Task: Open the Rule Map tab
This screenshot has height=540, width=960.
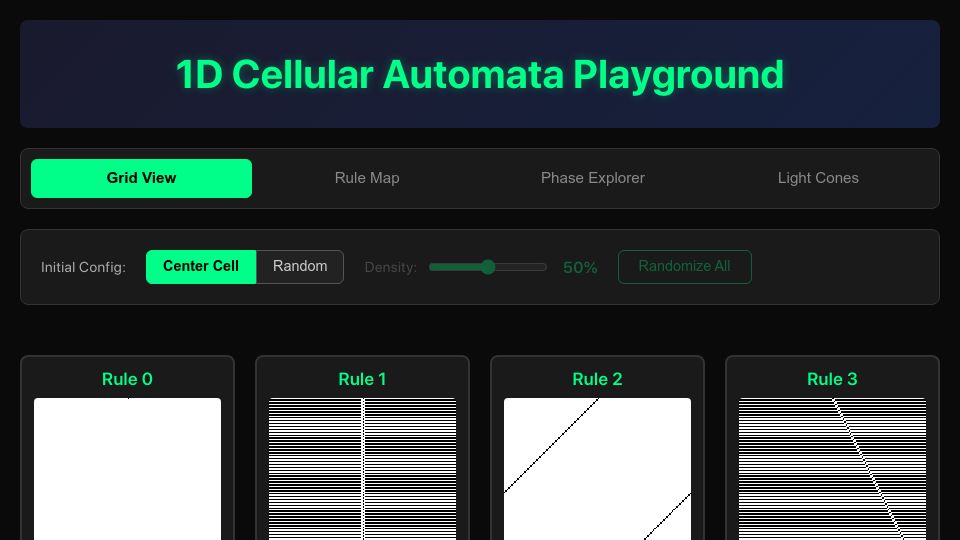Action: coord(367,178)
